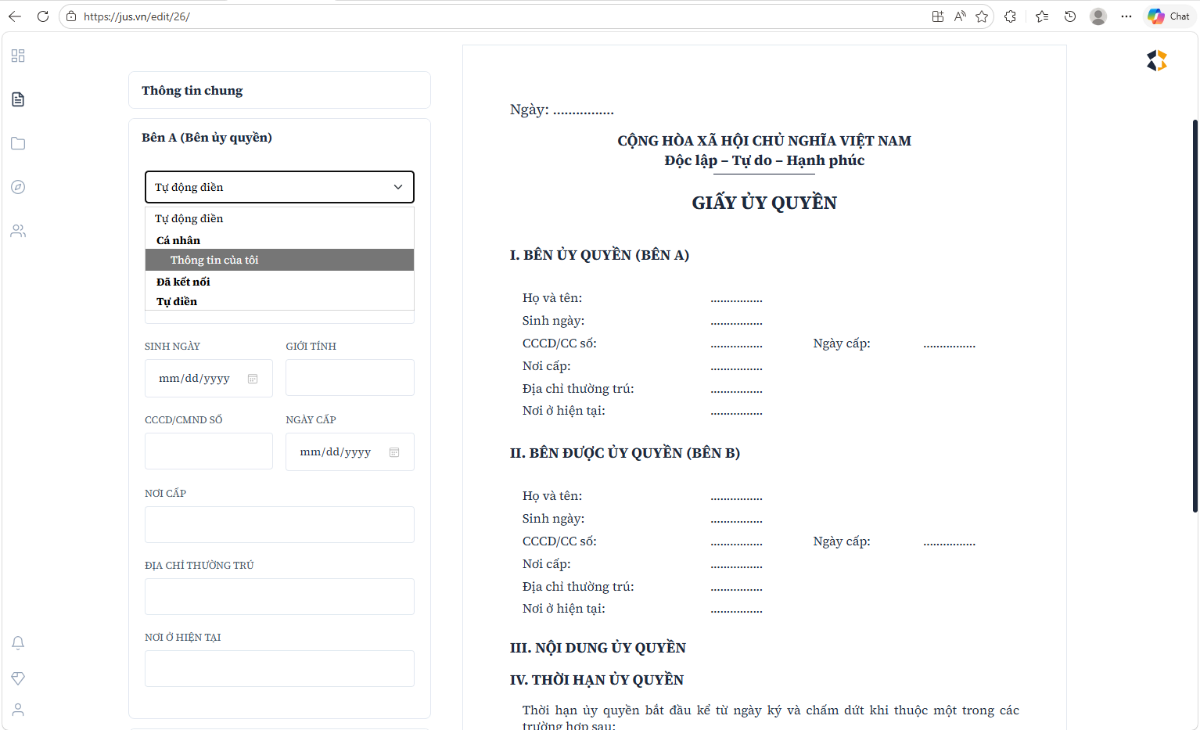Screen dimensions: 1200x730
Task: Select the Thông tin của tôi option
Action: pos(279,259)
